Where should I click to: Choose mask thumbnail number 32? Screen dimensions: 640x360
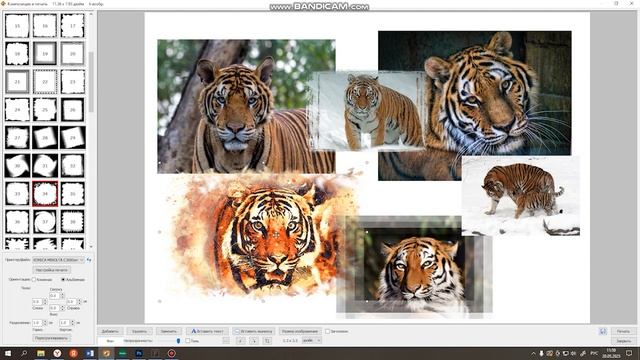coord(73,165)
